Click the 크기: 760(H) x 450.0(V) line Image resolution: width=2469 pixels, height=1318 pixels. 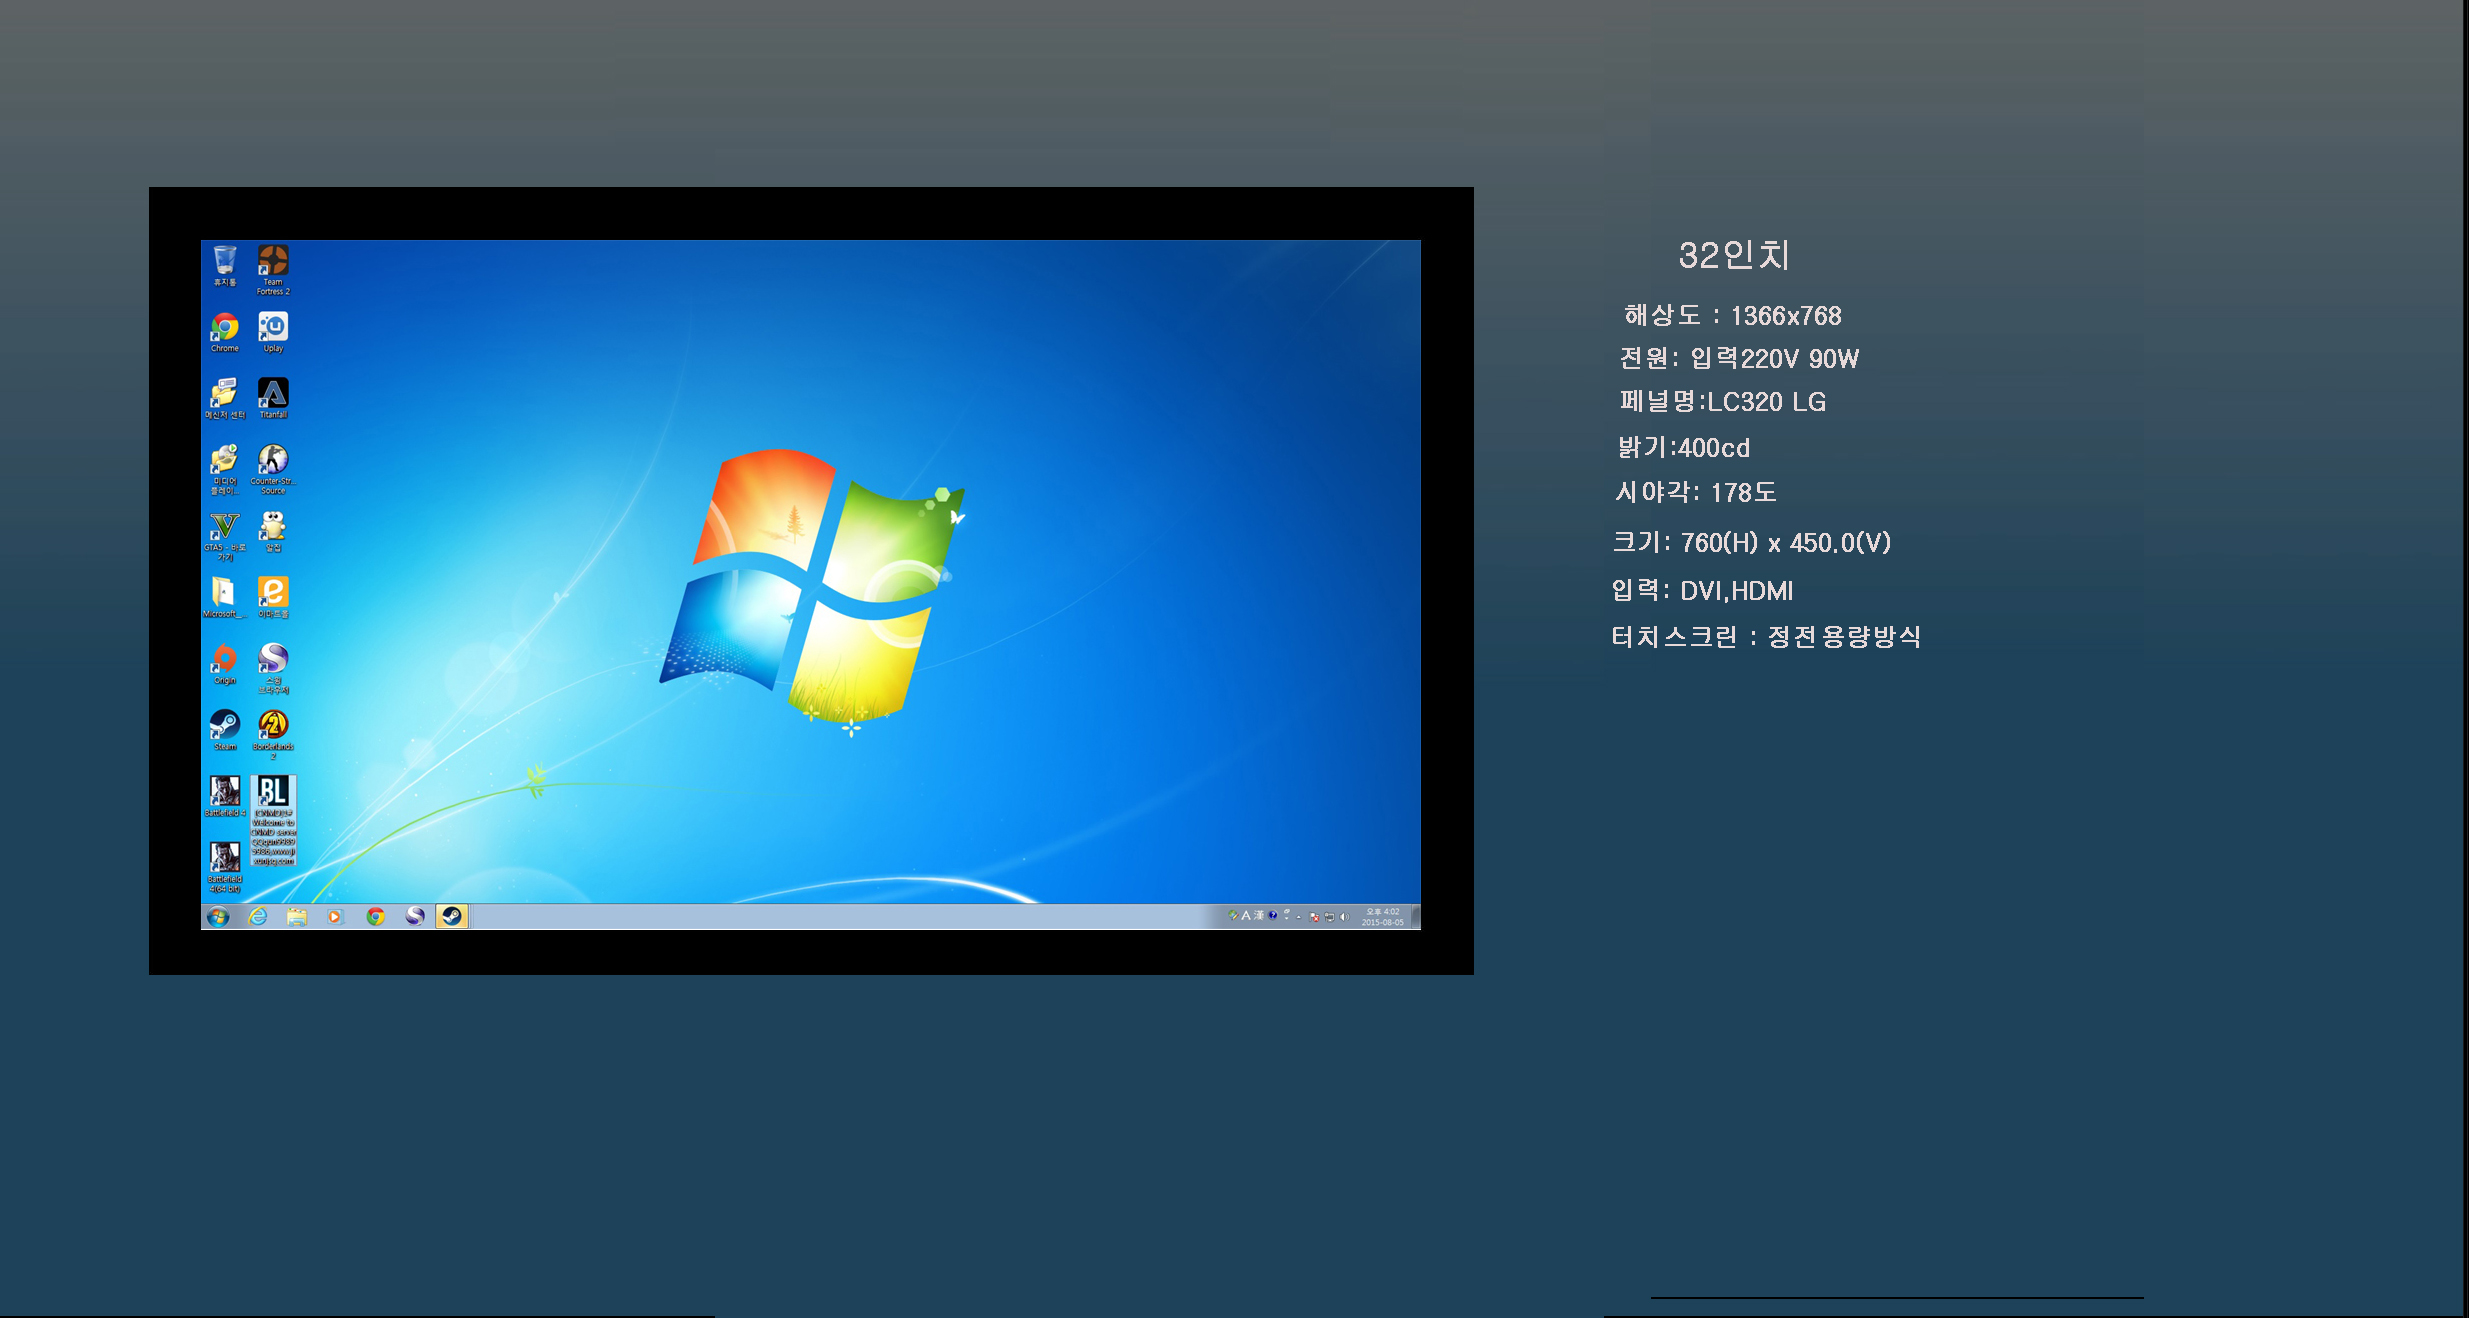1752,542
